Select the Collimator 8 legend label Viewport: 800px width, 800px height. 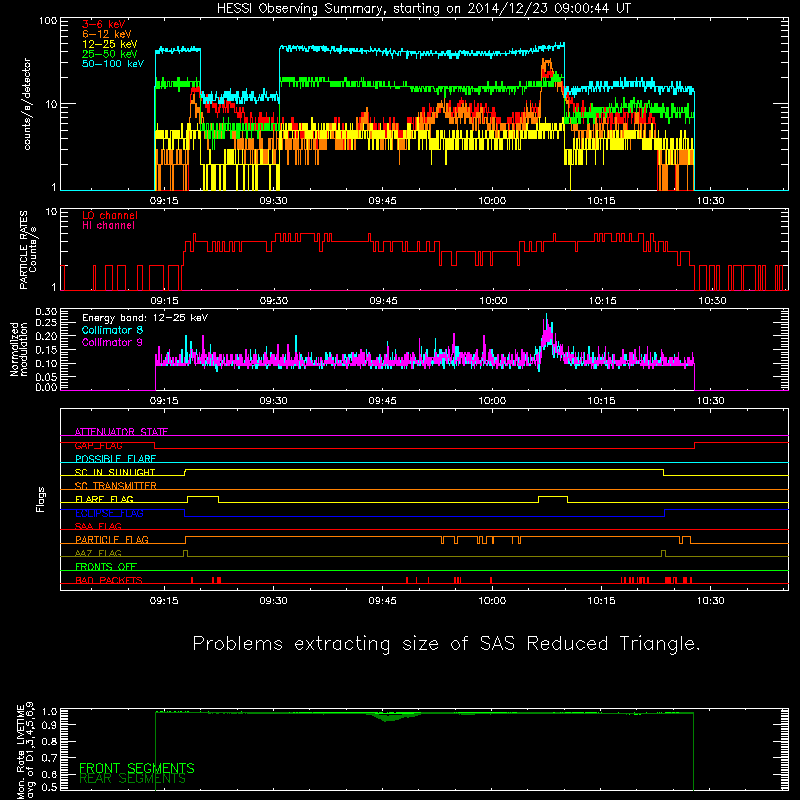pos(112,330)
